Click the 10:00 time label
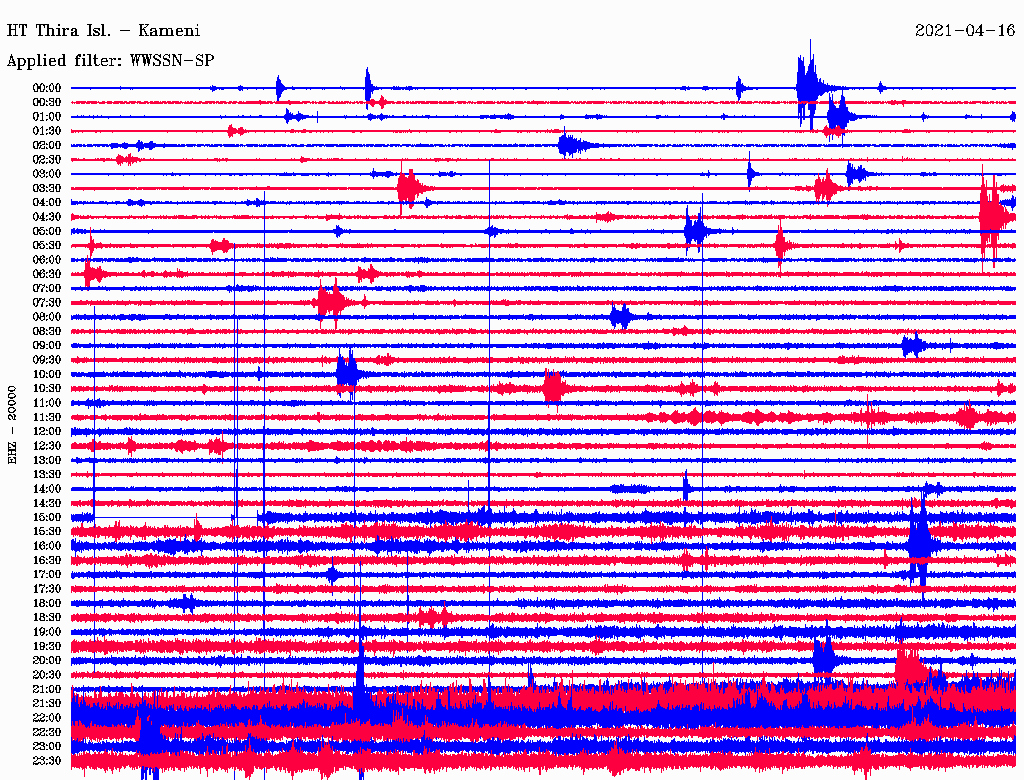 [x=47, y=374]
